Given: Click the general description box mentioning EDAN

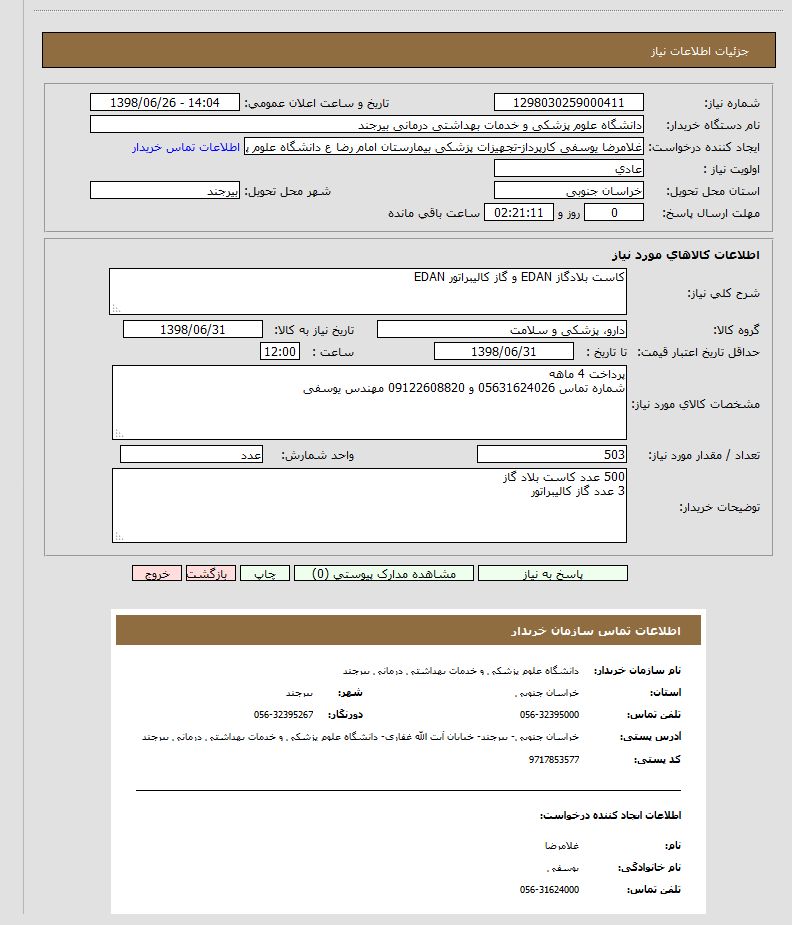Looking at the screenshot, I should (367, 291).
